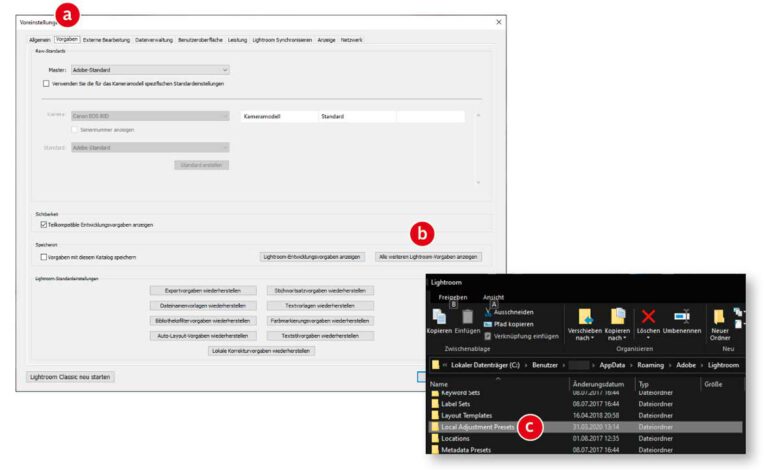The width and height of the screenshot is (780, 470).
Task: Click Roaming in Explorer breadcrumb path
Action: point(650,365)
